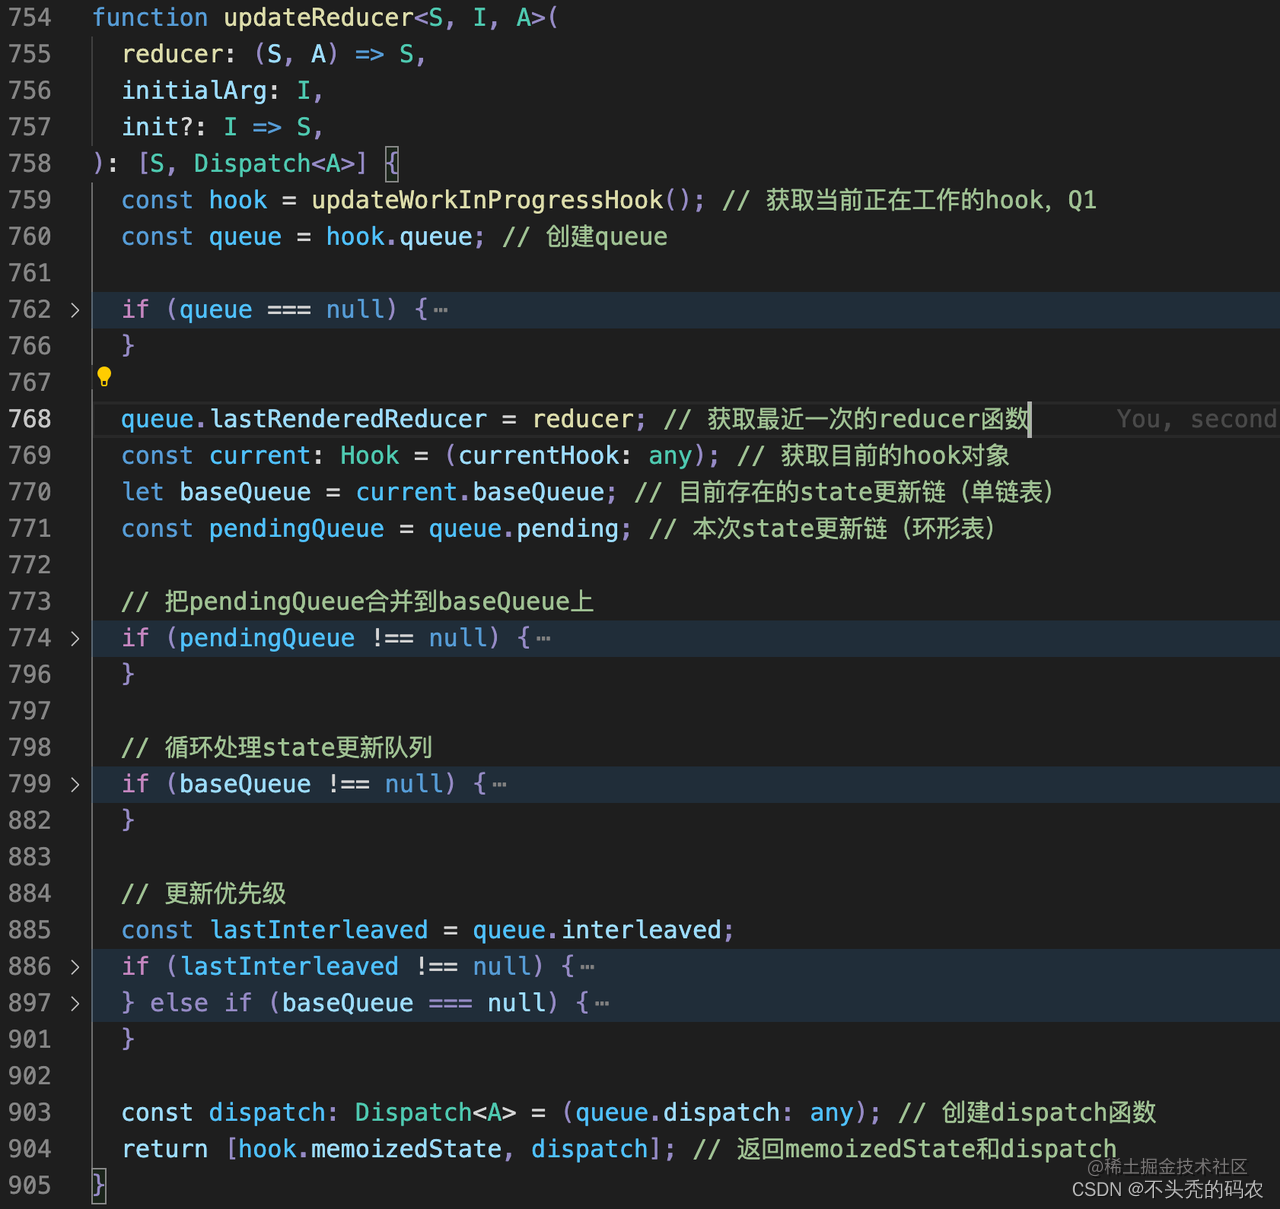Viewport: 1280px width, 1209px height.
Task: Click 'interleaved' property on line 885
Action: click(x=641, y=930)
